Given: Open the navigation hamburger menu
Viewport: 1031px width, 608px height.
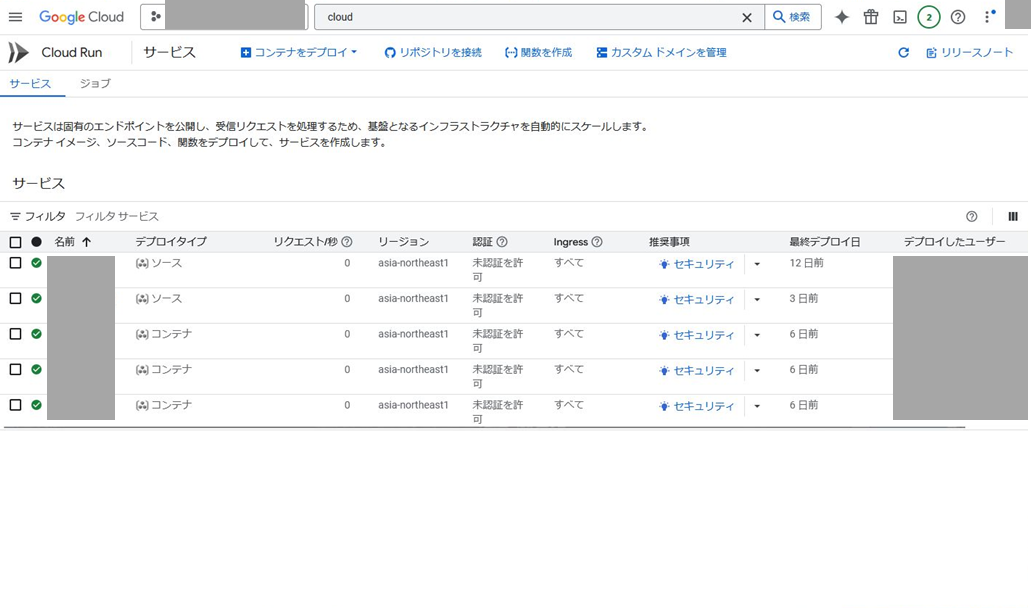Looking at the screenshot, I should click(x=15, y=16).
